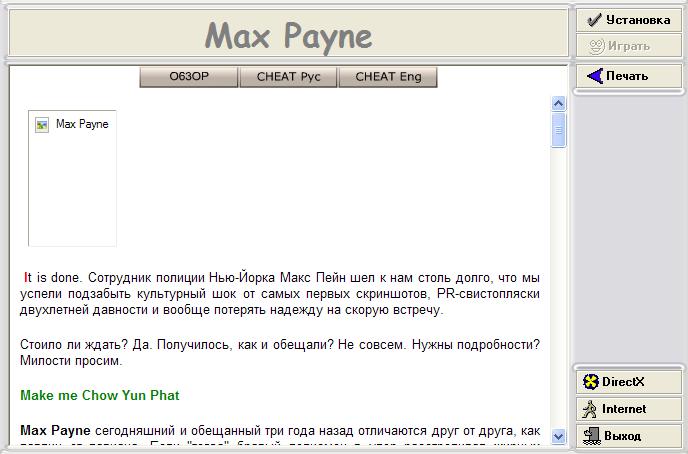Click the Max Payne title header
The width and height of the screenshot is (688, 454).
[x=288, y=36]
